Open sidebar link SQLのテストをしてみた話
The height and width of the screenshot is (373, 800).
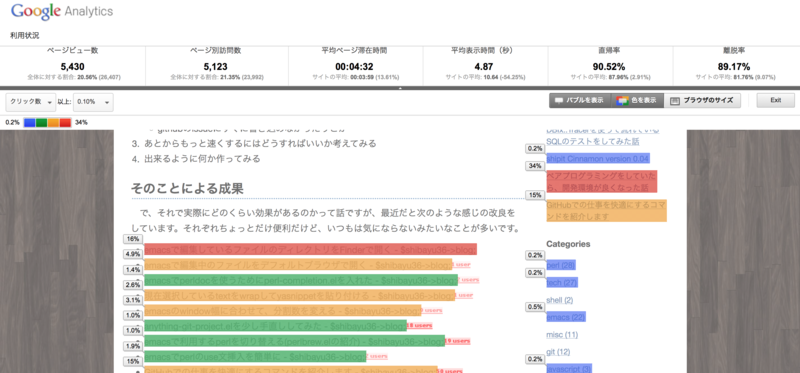[592, 141]
